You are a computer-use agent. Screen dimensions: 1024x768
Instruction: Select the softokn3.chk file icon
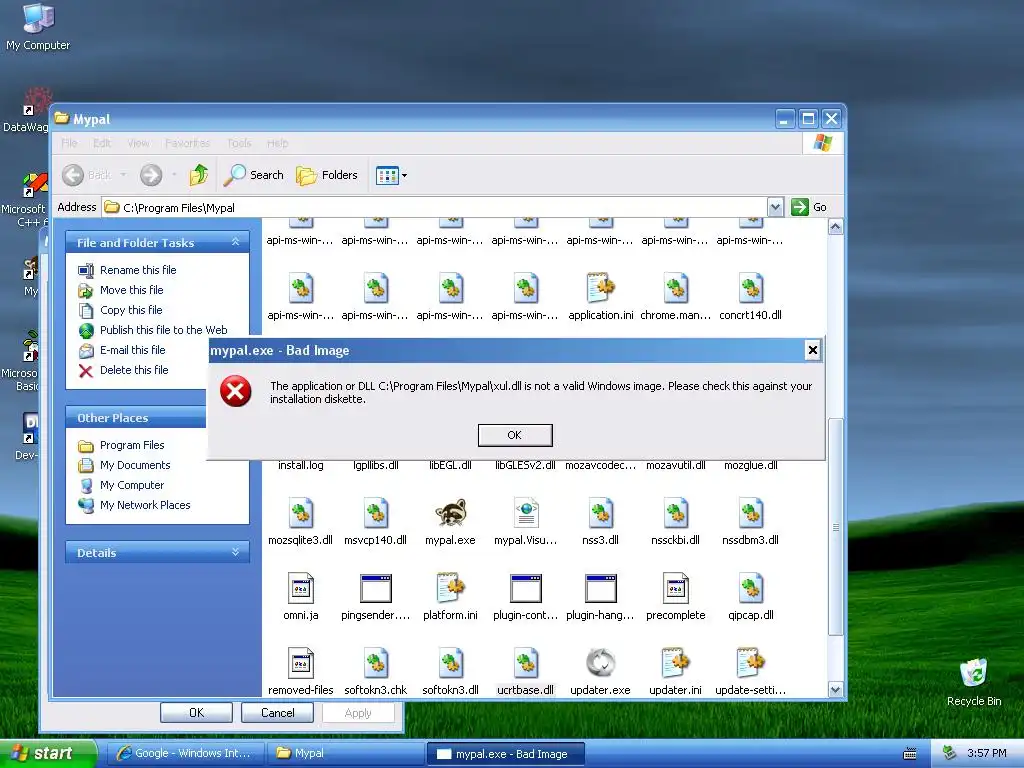(x=376, y=664)
